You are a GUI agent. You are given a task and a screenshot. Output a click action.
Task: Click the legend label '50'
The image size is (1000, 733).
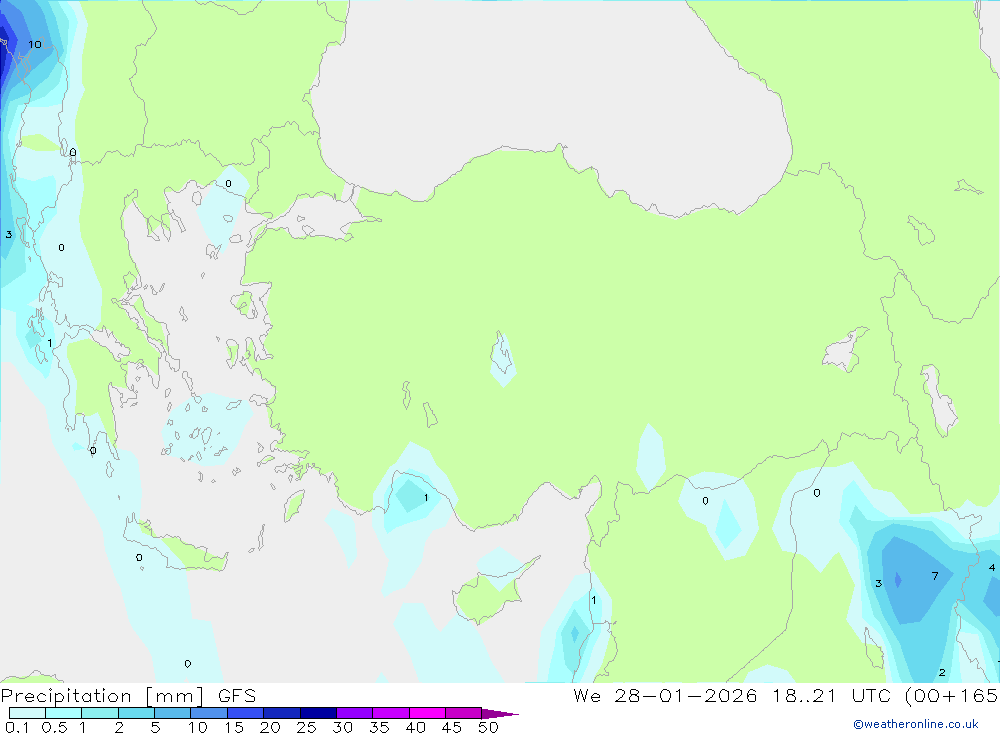click(x=488, y=727)
